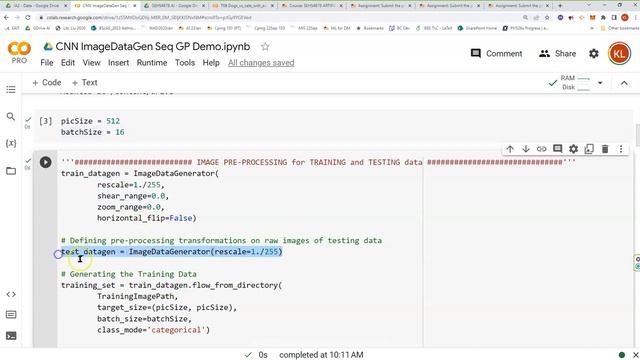The image size is (640, 360).
Task: Click the 'target_size=(picSize, picSize),' code line
Action: point(167,307)
